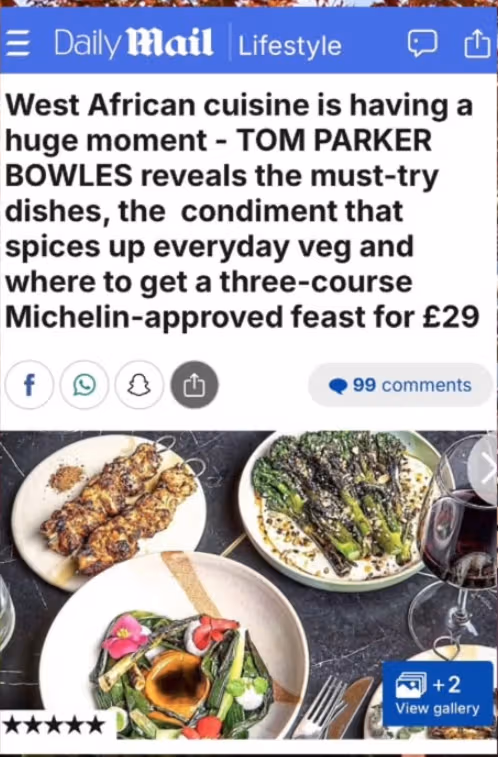Share article via Snapchat icon

[139, 385]
